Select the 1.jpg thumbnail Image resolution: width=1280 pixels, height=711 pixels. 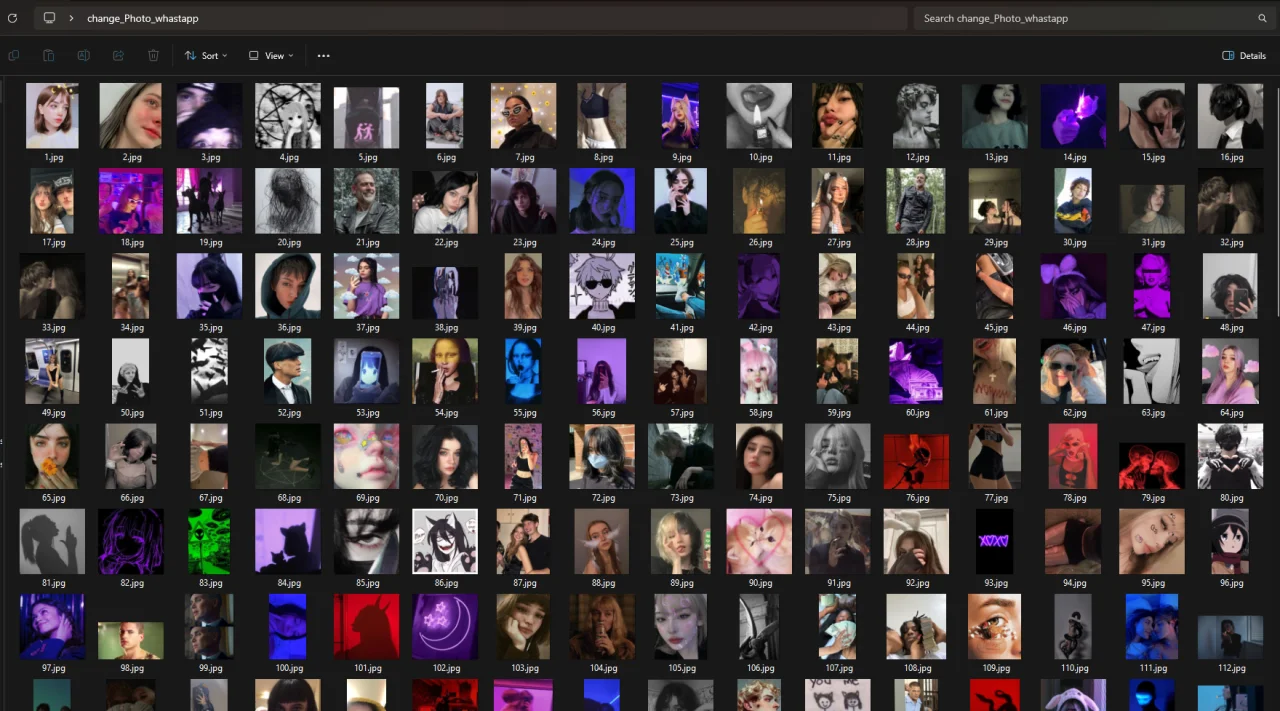[x=52, y=116]
